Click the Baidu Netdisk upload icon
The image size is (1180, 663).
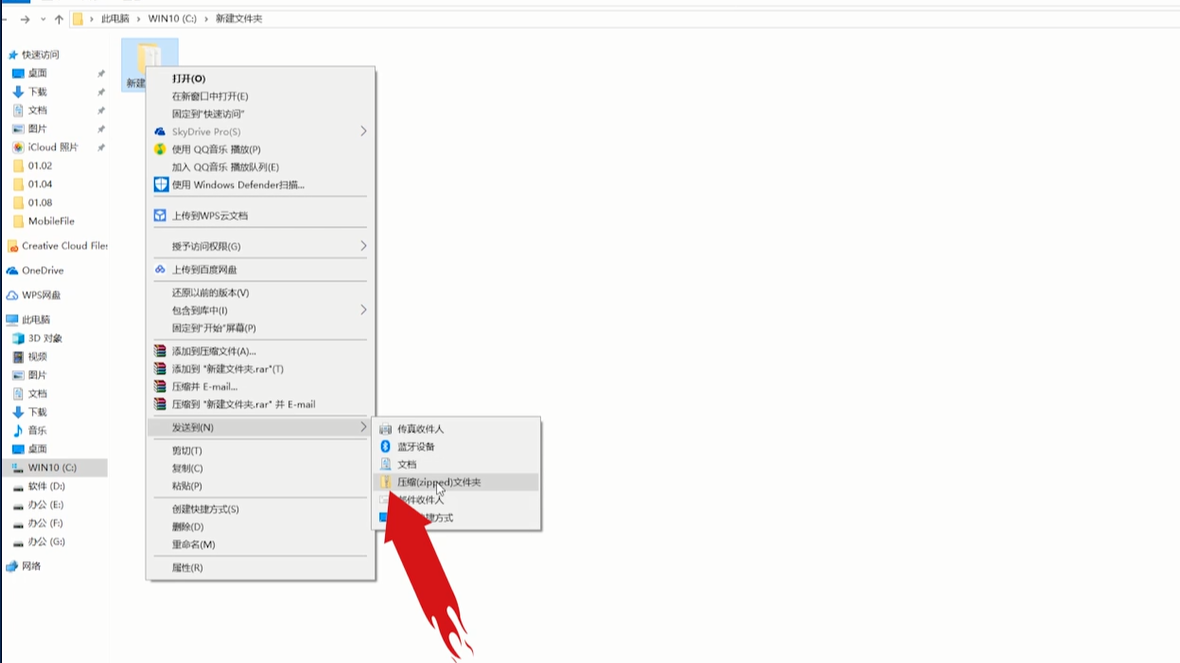coord(160,269)
